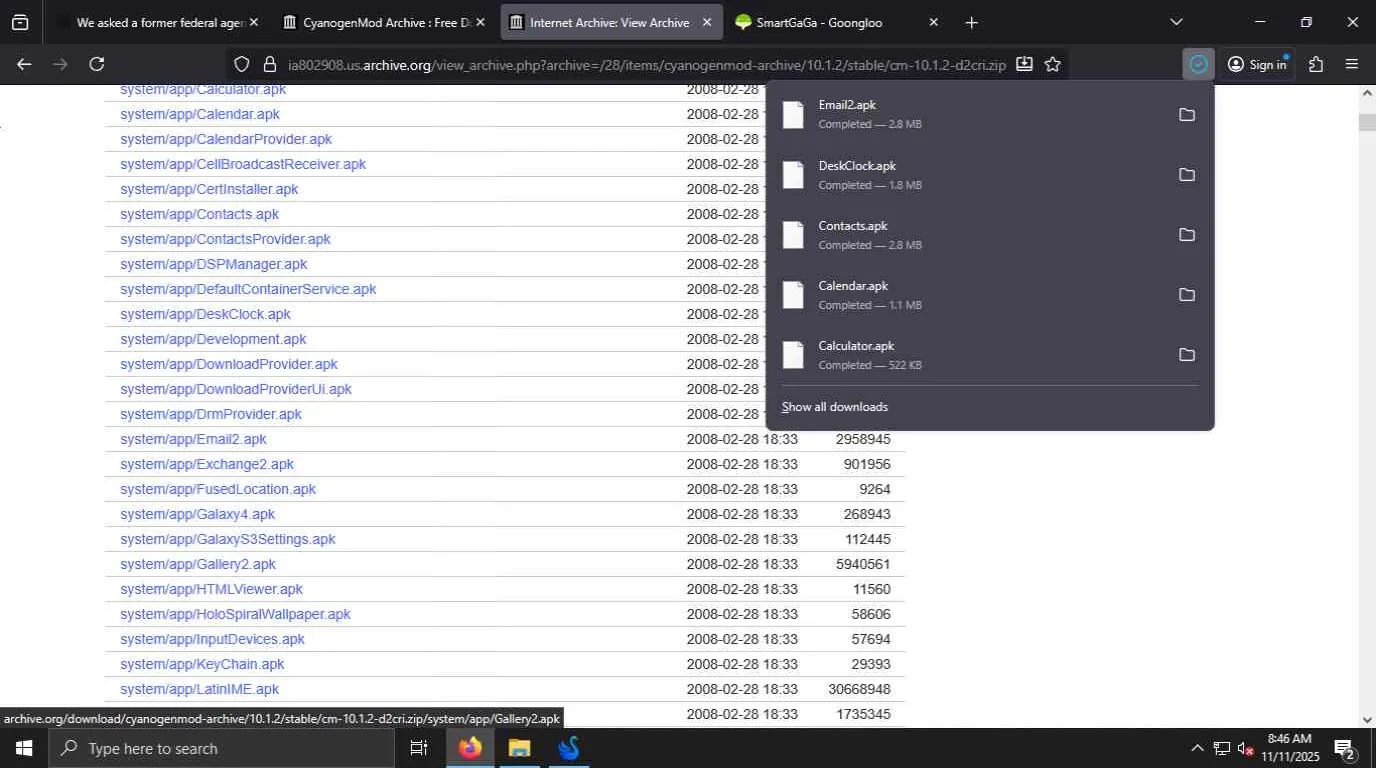Download system/app/Gallery2.apk link
The image size is (1376, 768).
[198, 564]
